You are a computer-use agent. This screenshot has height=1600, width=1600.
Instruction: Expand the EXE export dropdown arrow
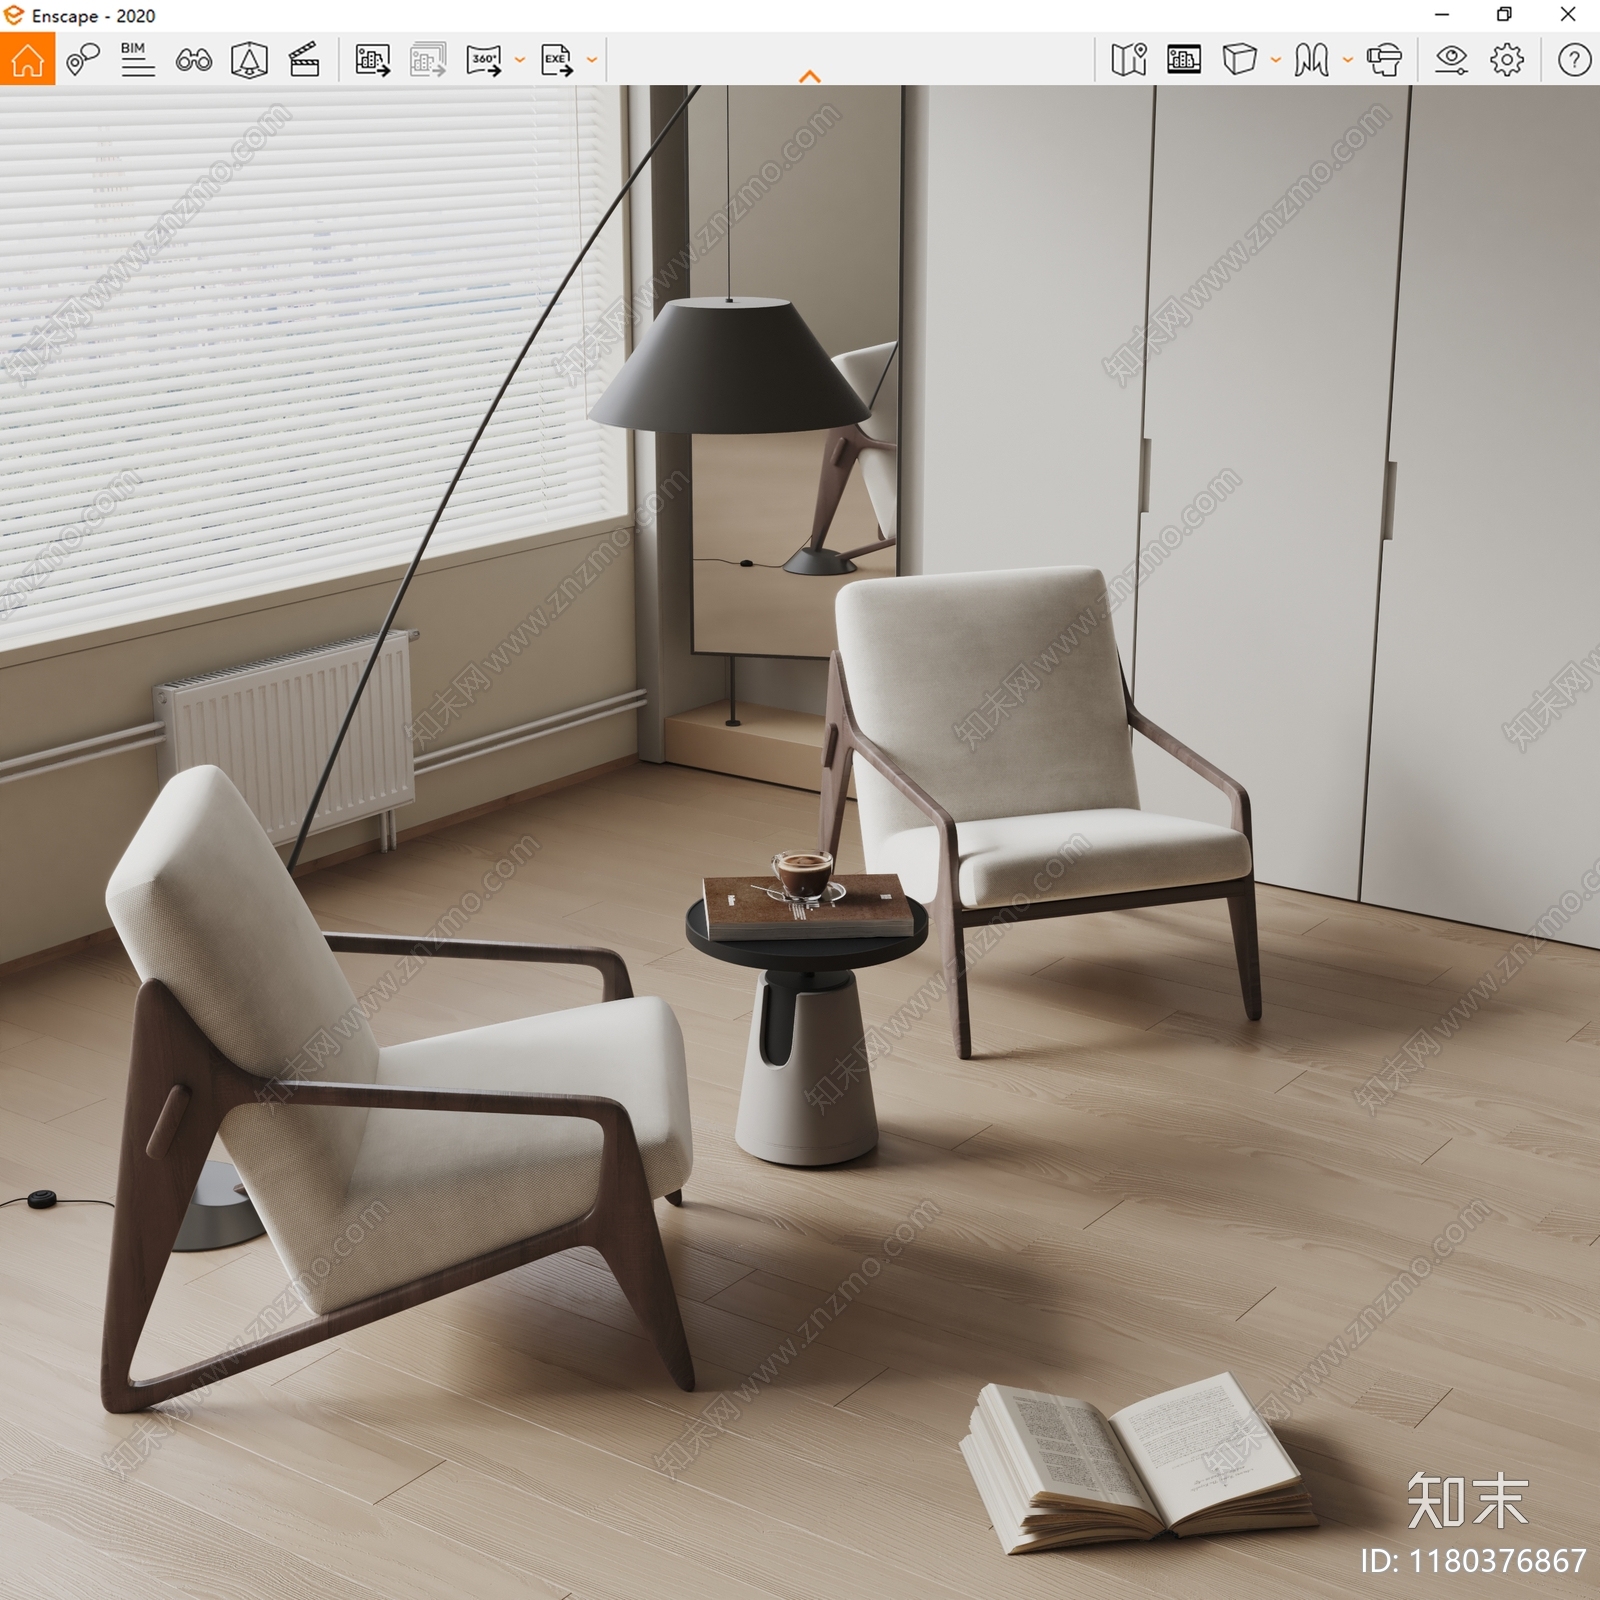click(x=592, y=60)
